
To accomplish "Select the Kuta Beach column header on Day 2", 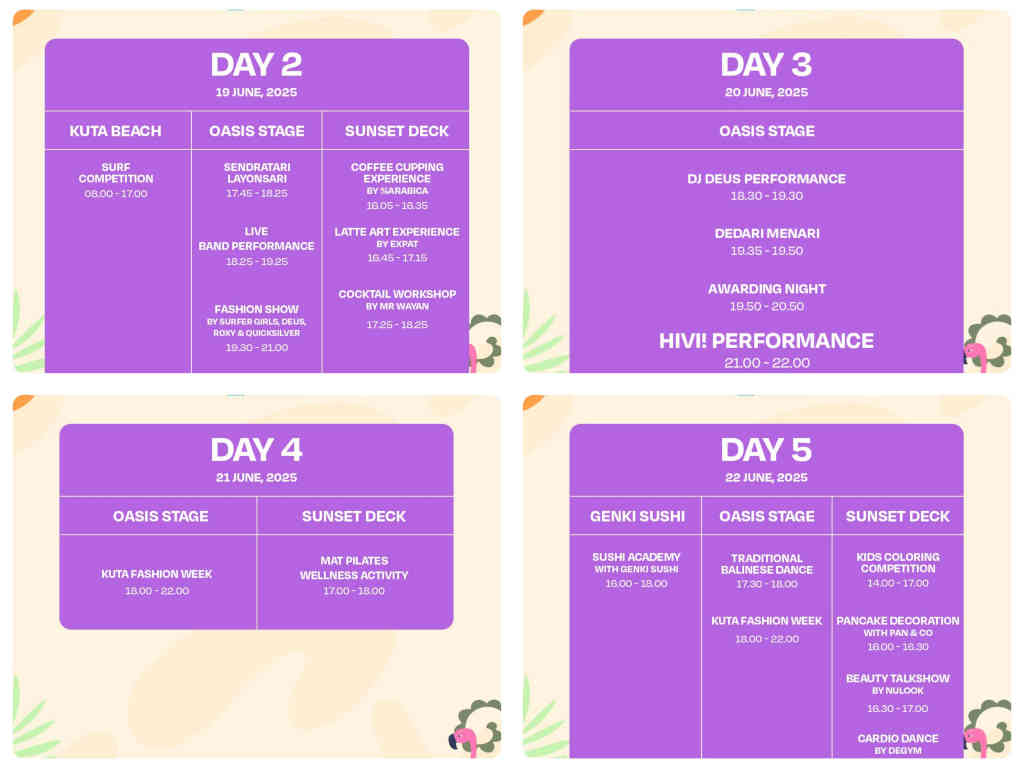I will [115, 131].
